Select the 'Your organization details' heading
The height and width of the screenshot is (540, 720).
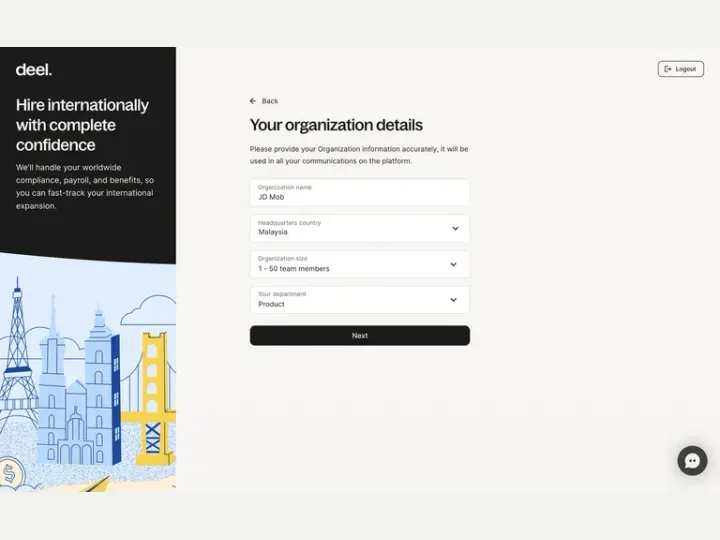coord(336,125)
